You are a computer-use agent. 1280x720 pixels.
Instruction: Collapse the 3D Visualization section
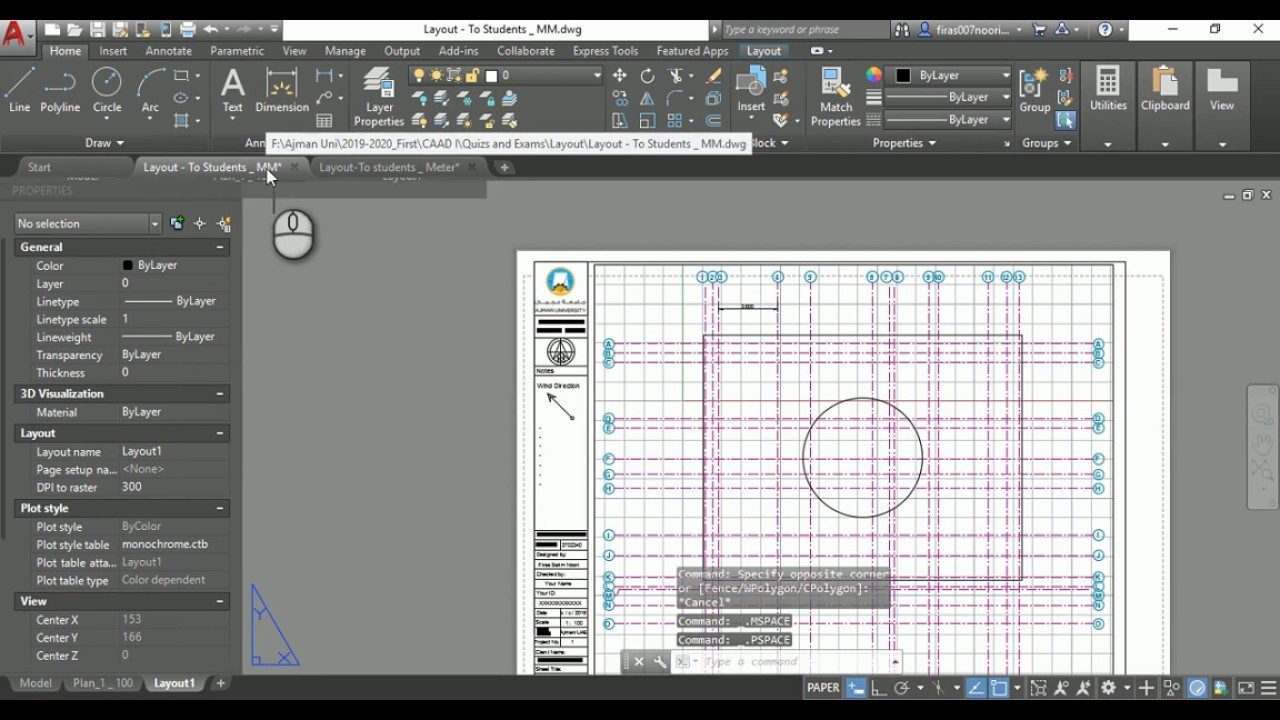pyautogui.click(x=220, y=394)
